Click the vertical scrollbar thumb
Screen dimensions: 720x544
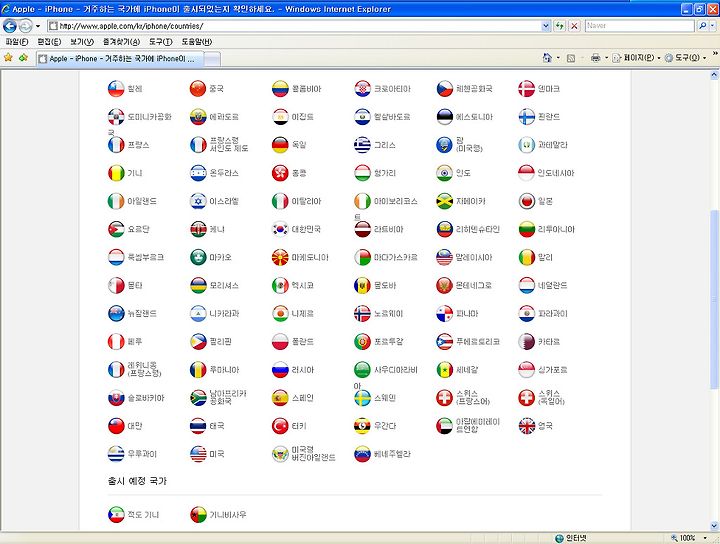(714, 299)
